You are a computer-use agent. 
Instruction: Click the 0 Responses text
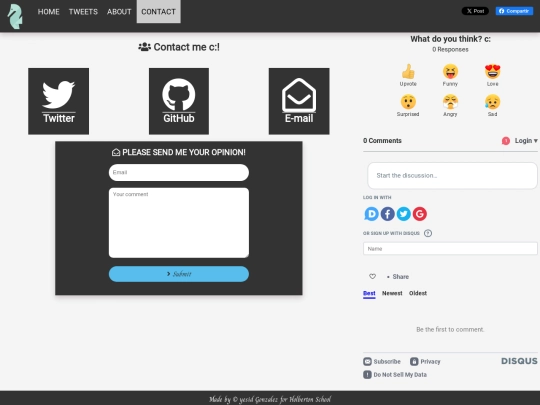point(450,50)
